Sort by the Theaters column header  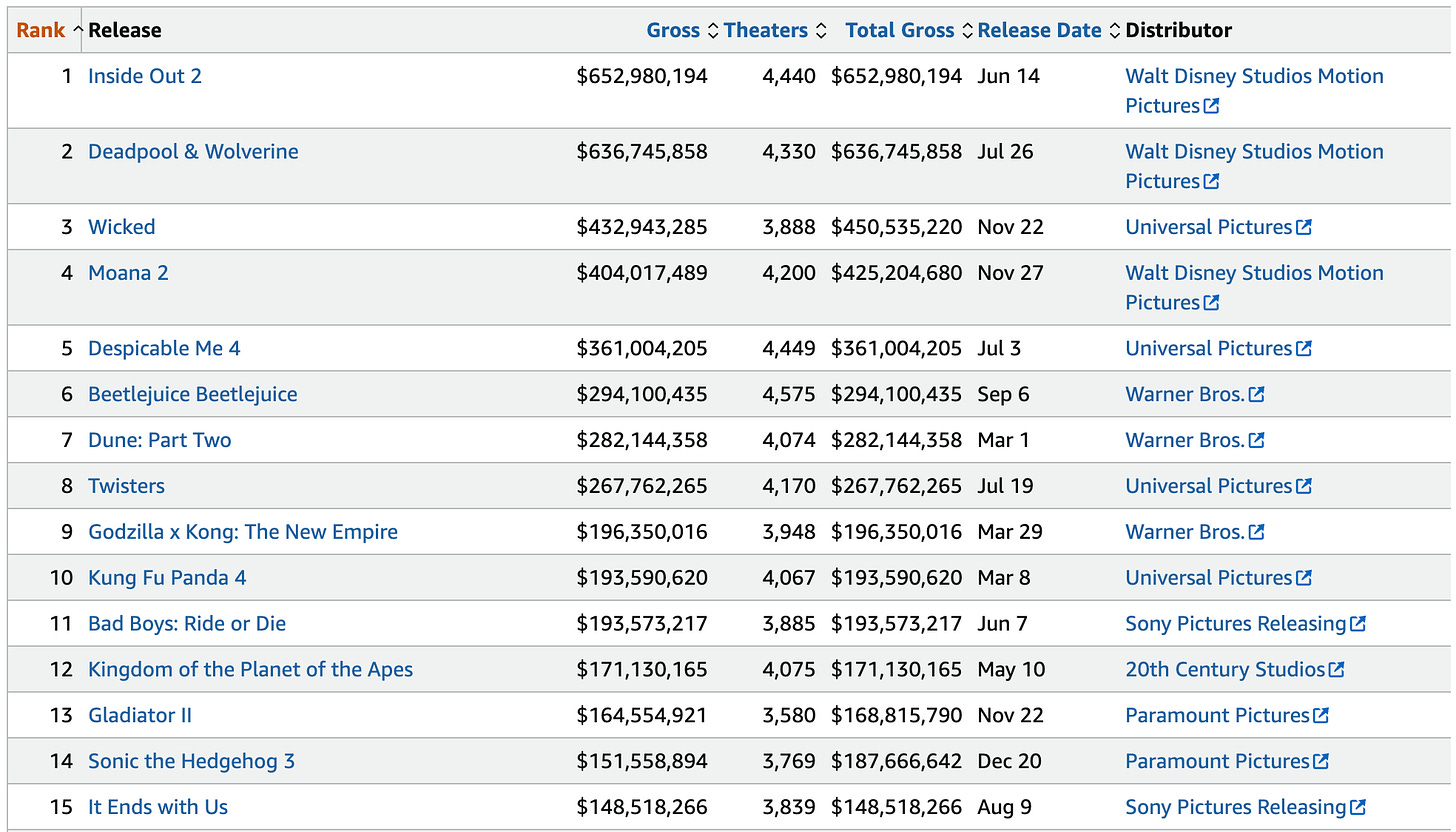[x=766, y=30]
